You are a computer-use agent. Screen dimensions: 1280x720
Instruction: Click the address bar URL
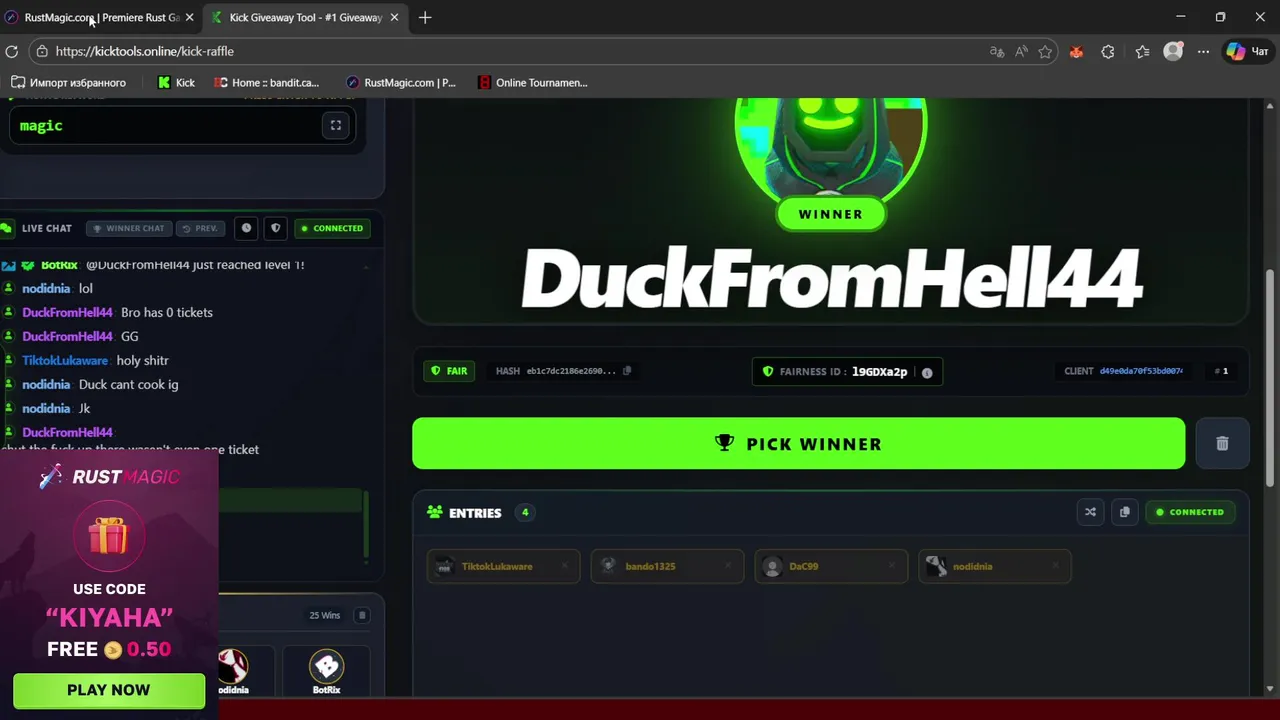pyautogui.click(x=145, y=51)
